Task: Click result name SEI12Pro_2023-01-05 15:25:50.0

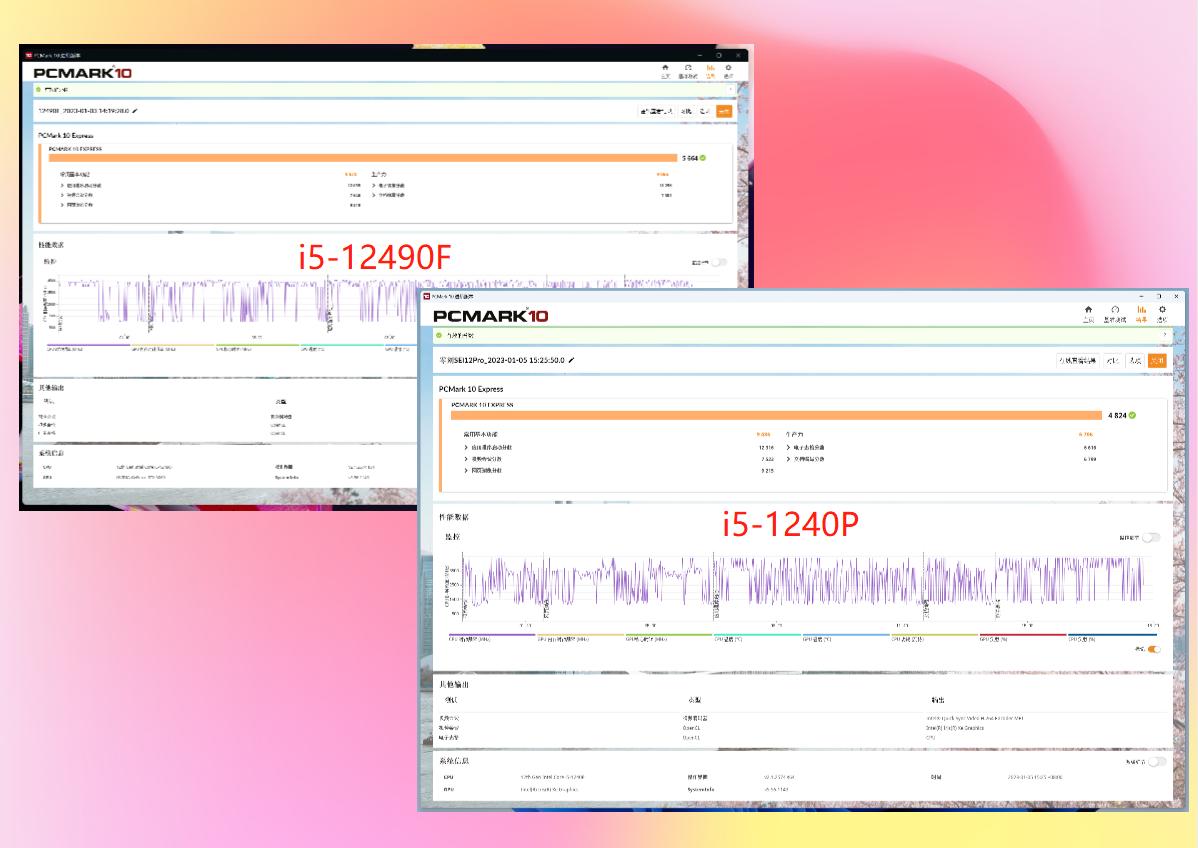Action: [502, 360]
